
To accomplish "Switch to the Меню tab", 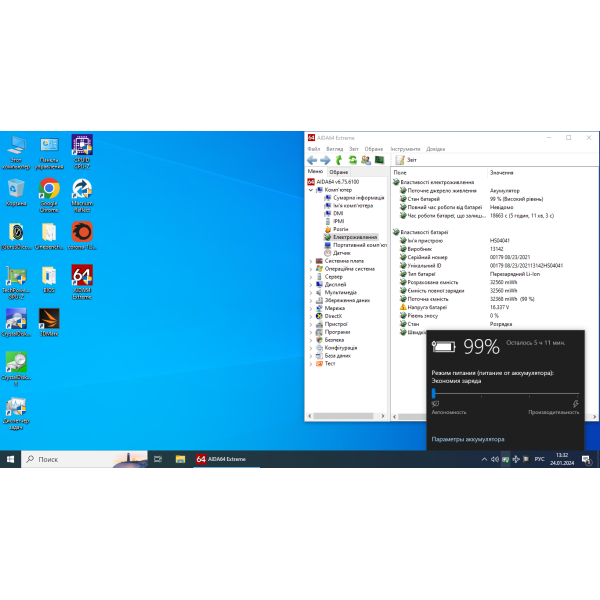I will pyautogui.click(x=315, y=171).
